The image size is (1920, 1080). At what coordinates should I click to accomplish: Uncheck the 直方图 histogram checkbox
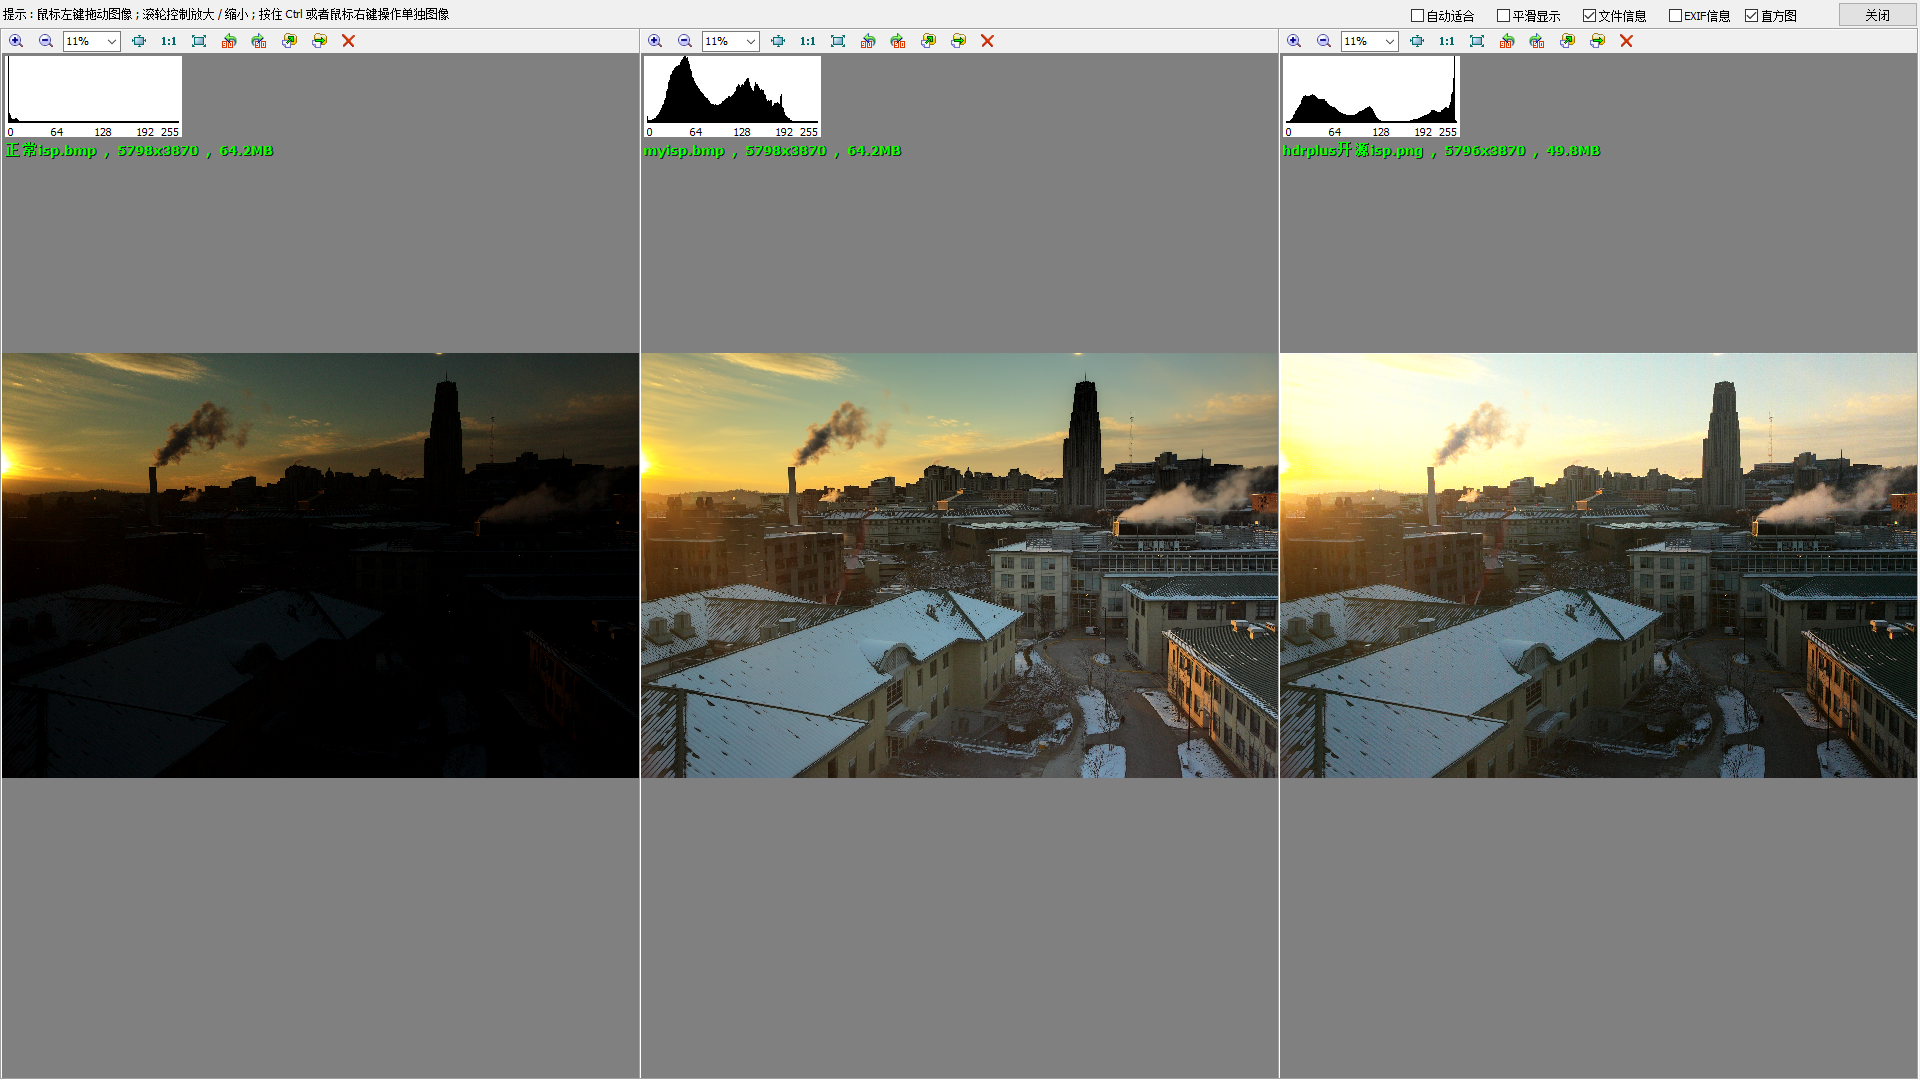pyautogui.click(x=1751, y=16)
